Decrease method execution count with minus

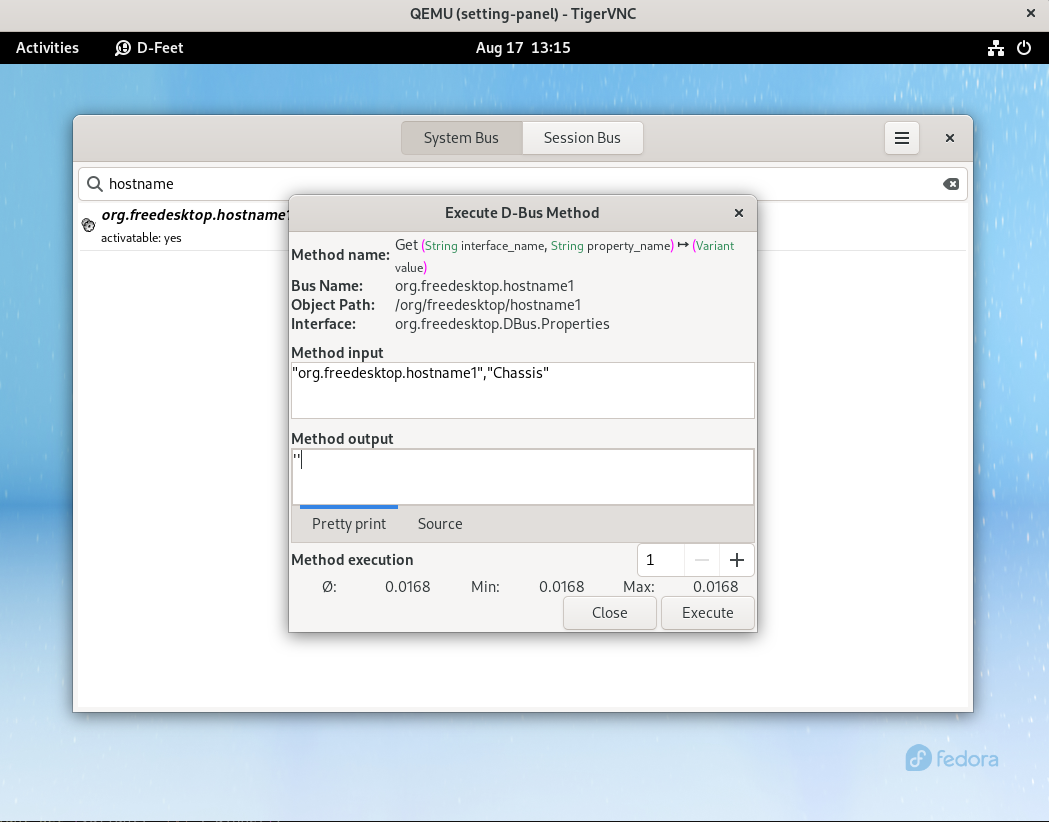[x=702, y=560]
